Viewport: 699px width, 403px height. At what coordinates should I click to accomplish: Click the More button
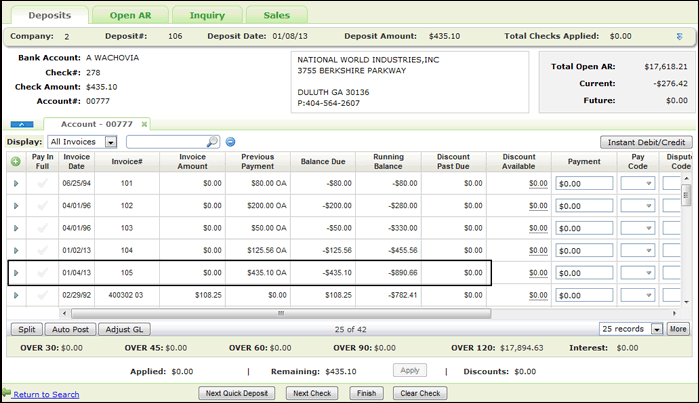(x=678, y=329)
